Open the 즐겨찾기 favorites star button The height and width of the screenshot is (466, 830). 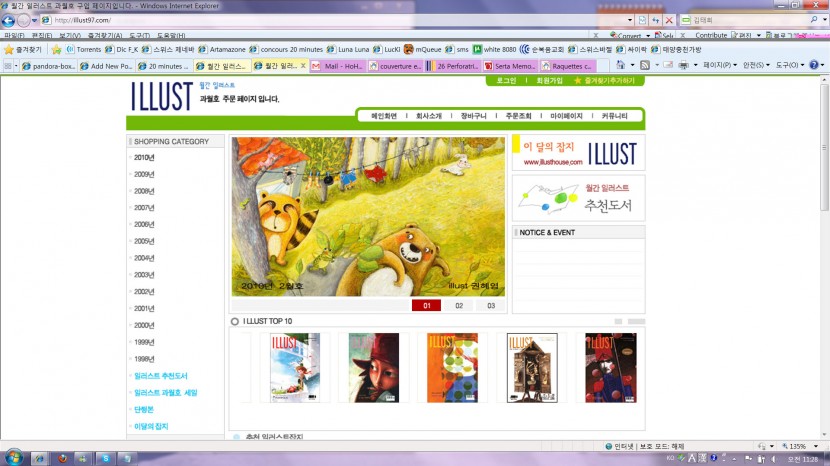(23, 49)
